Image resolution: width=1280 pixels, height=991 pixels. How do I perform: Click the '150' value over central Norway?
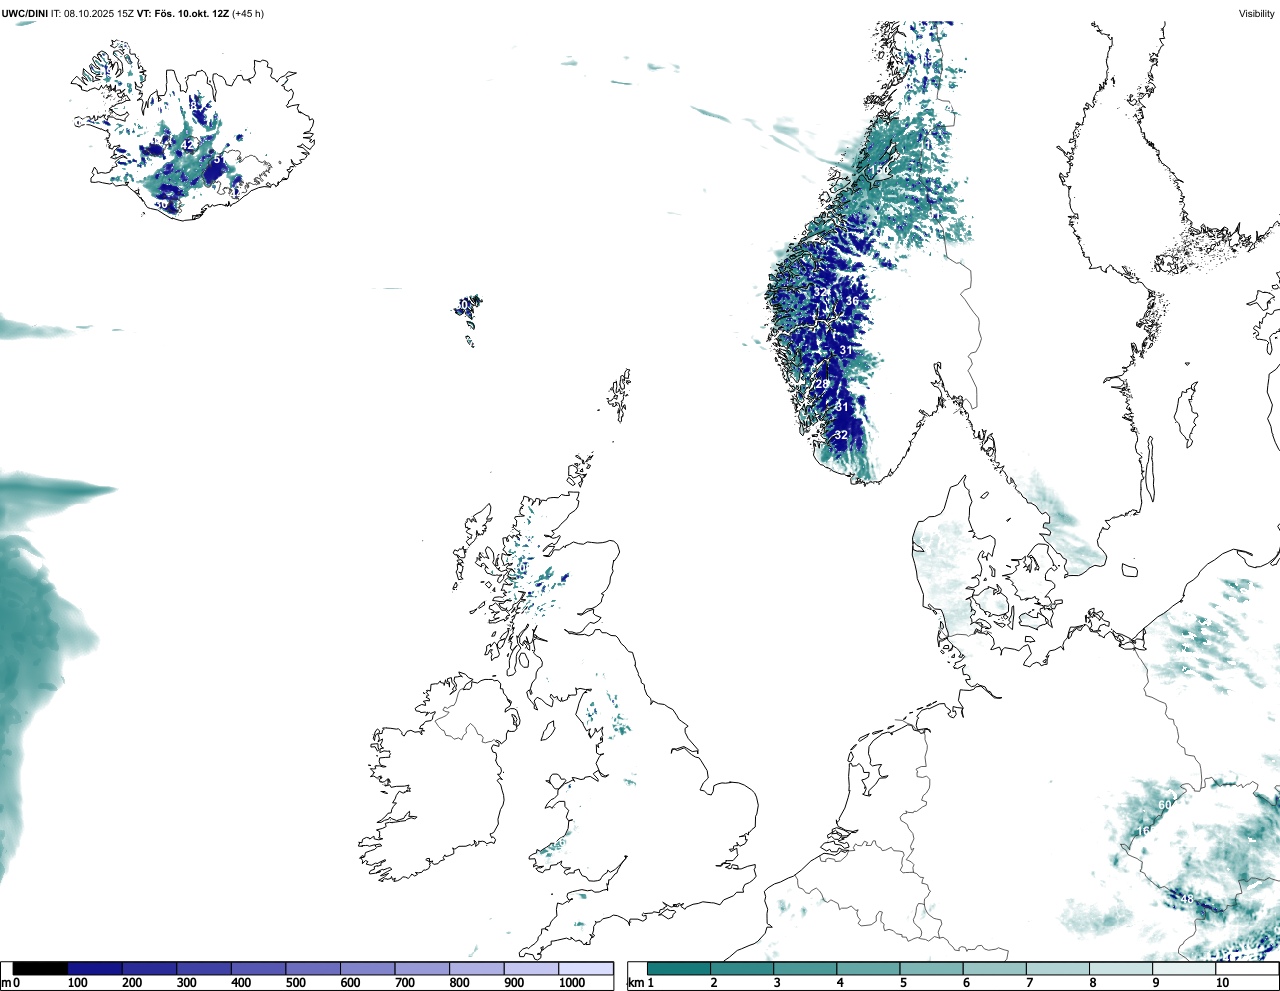click(879, 171)
